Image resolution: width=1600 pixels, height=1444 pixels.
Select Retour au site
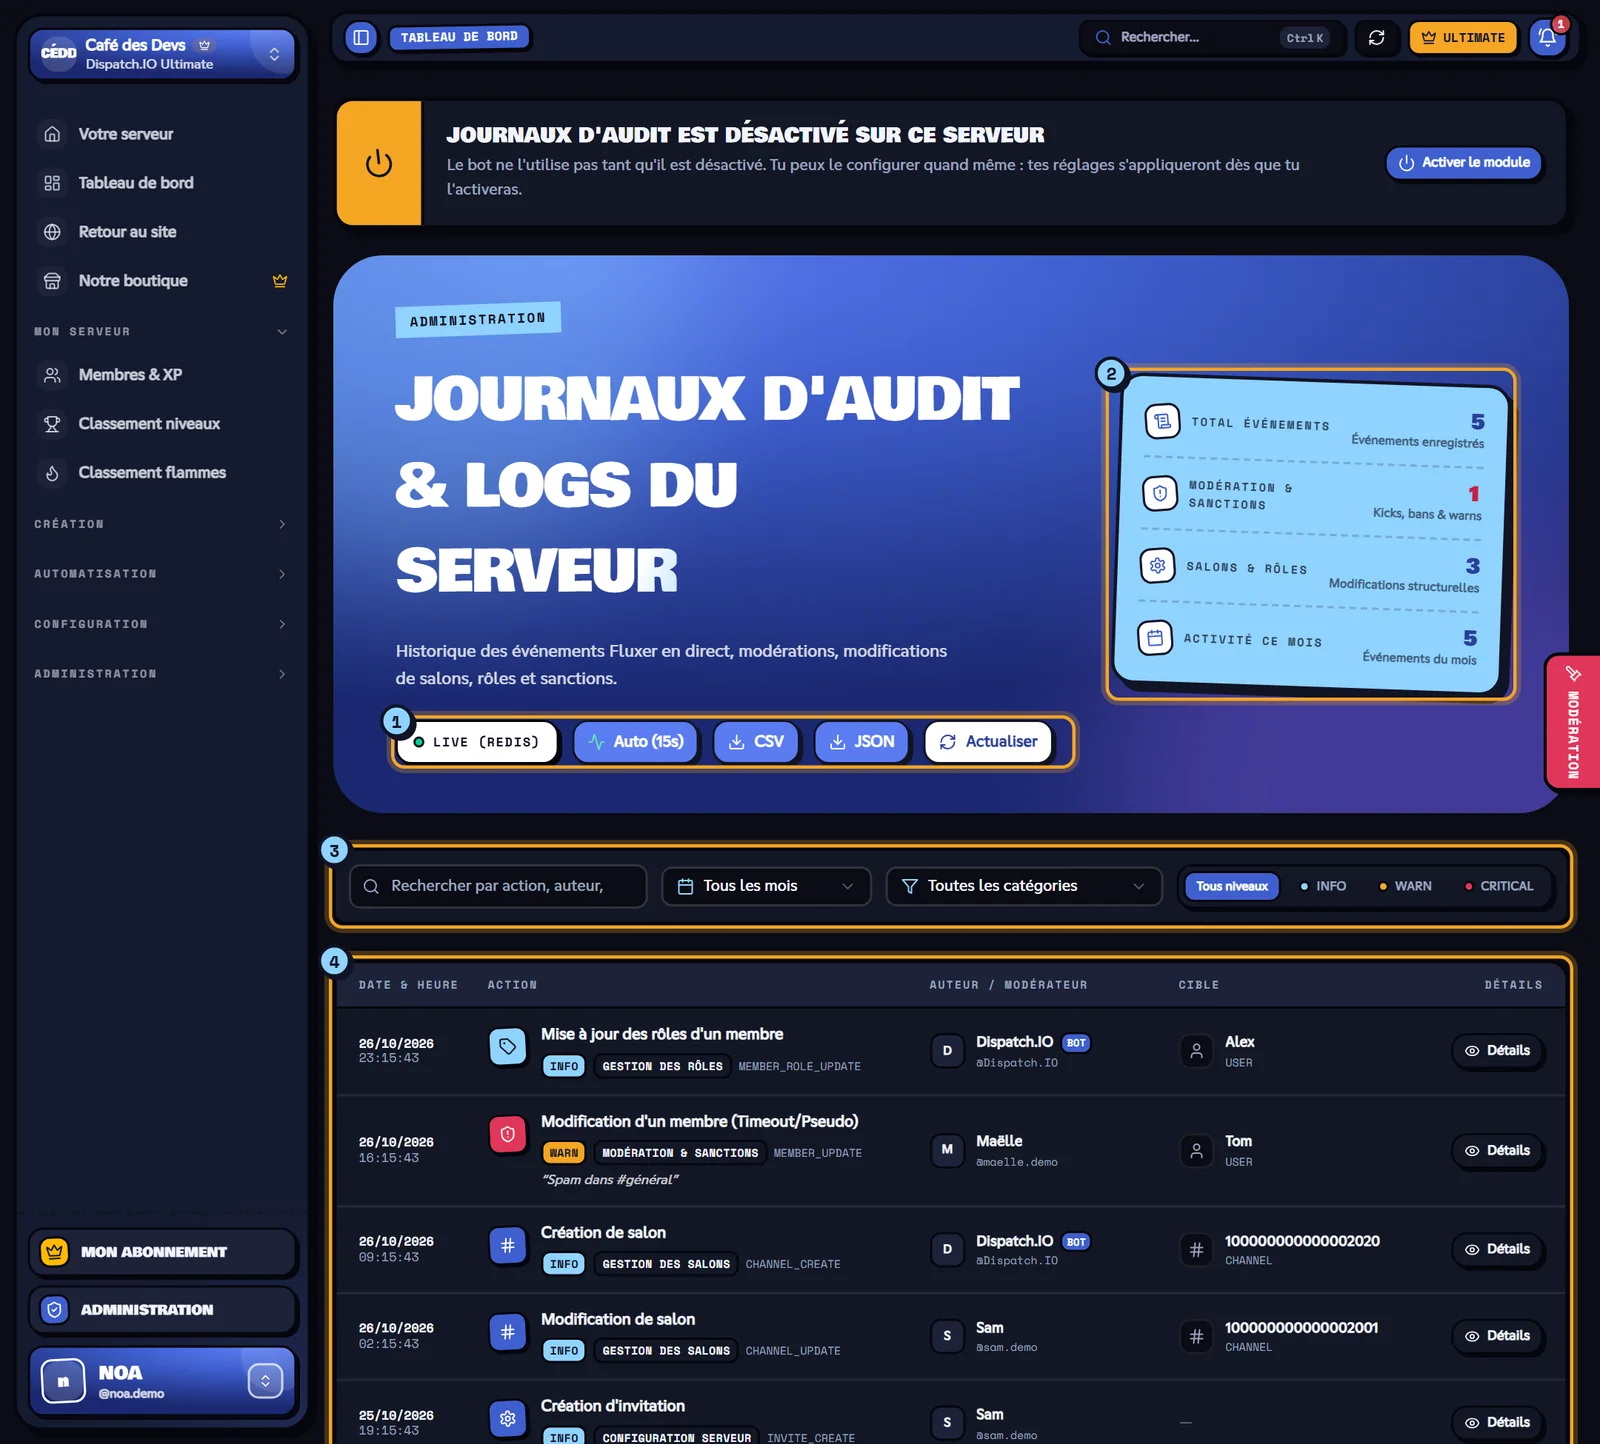pyautogui.click(x=163, y=232)
